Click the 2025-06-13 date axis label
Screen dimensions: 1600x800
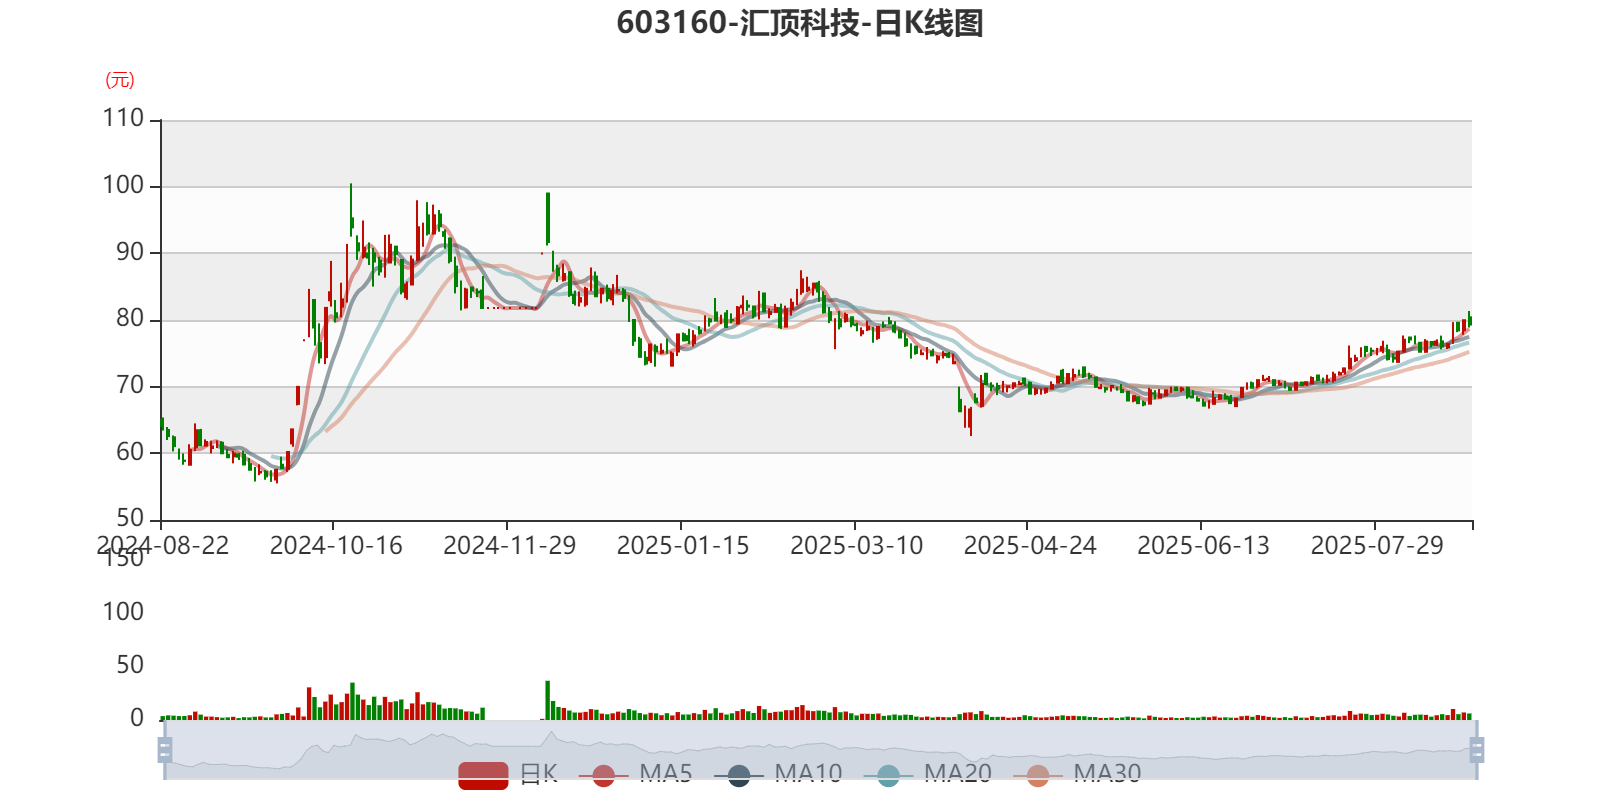click(x=1203, y=546)
